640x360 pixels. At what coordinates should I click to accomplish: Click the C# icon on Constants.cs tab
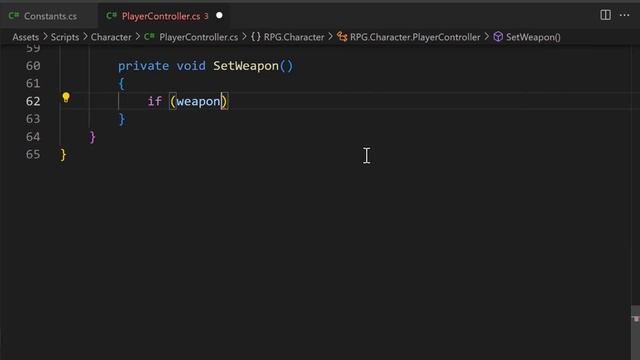(x=14, y=16)
